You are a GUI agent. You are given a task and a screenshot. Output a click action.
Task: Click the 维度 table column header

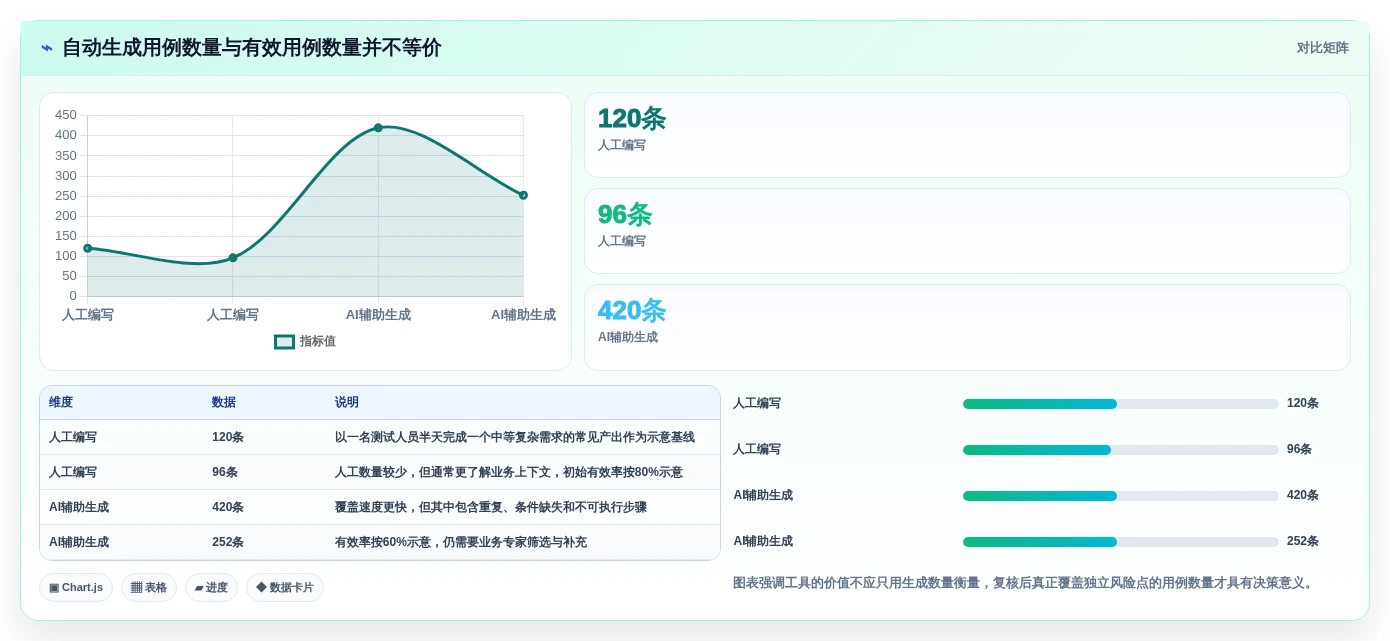tap(61, 403)
